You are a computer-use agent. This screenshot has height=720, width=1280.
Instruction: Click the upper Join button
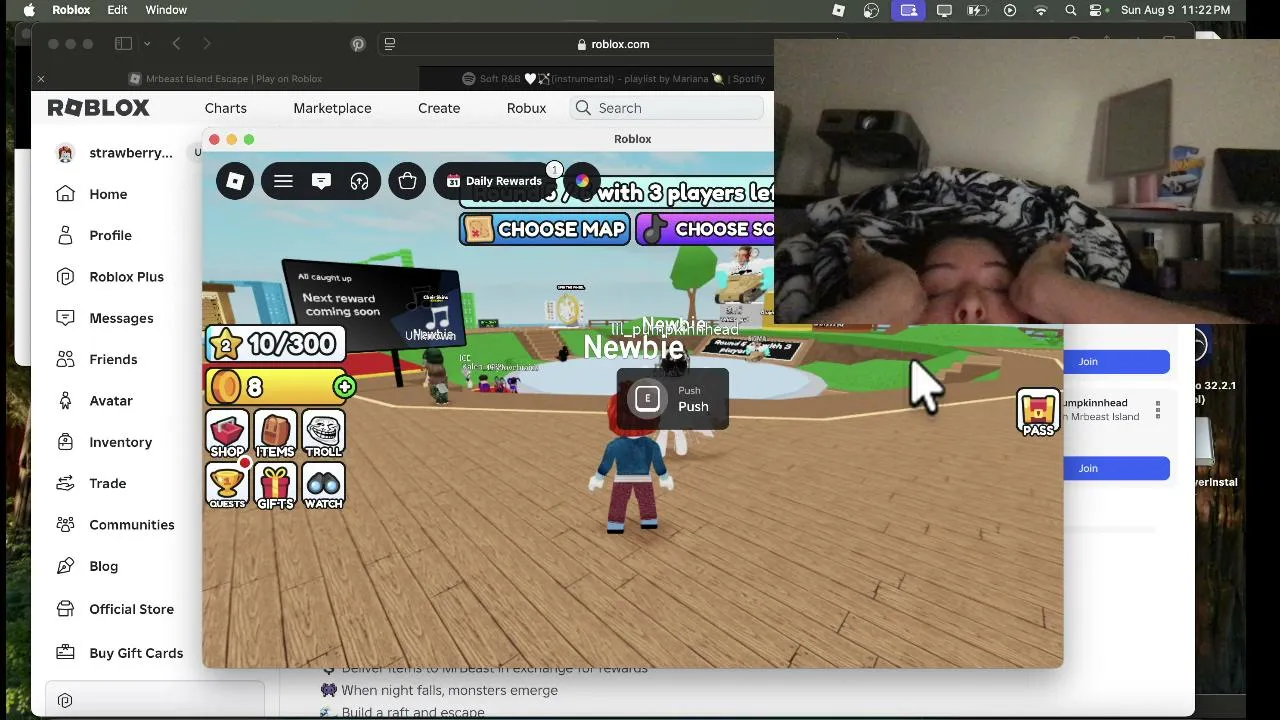(x=1088, y=362)
